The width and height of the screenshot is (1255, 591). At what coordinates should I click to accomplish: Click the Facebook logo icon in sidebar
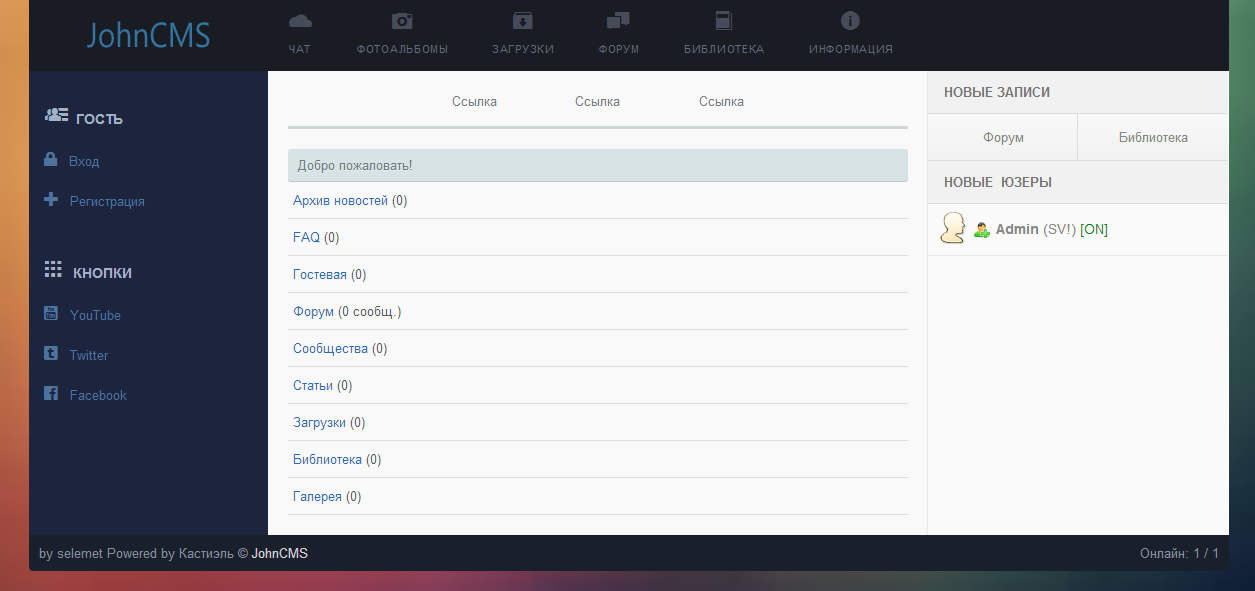coord(51,393)
